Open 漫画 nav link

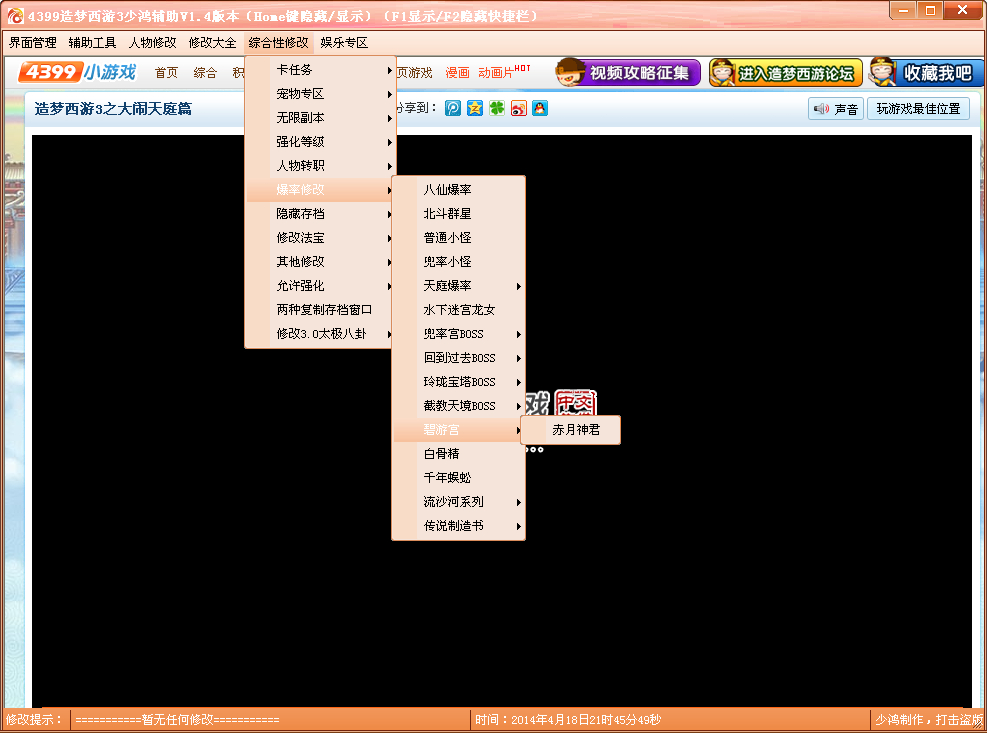pos(458,72)
